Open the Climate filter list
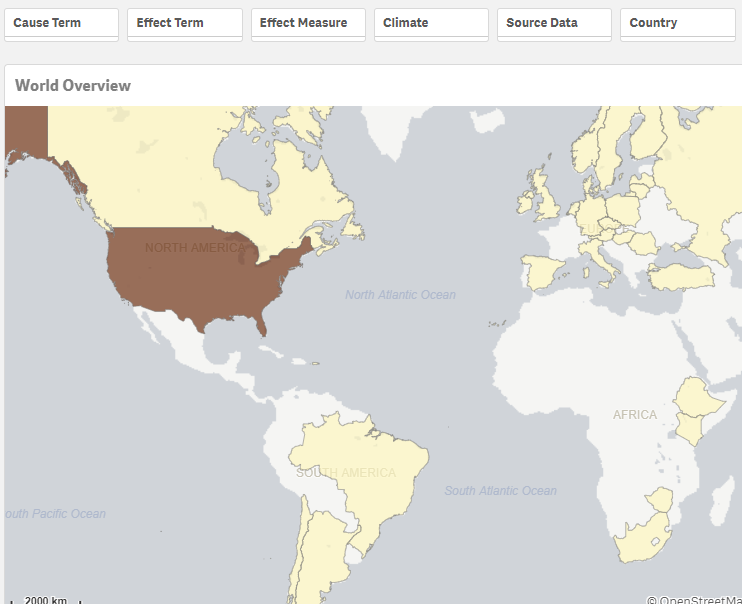This screenshot has width=742, height=604. (x=431, y=23)
